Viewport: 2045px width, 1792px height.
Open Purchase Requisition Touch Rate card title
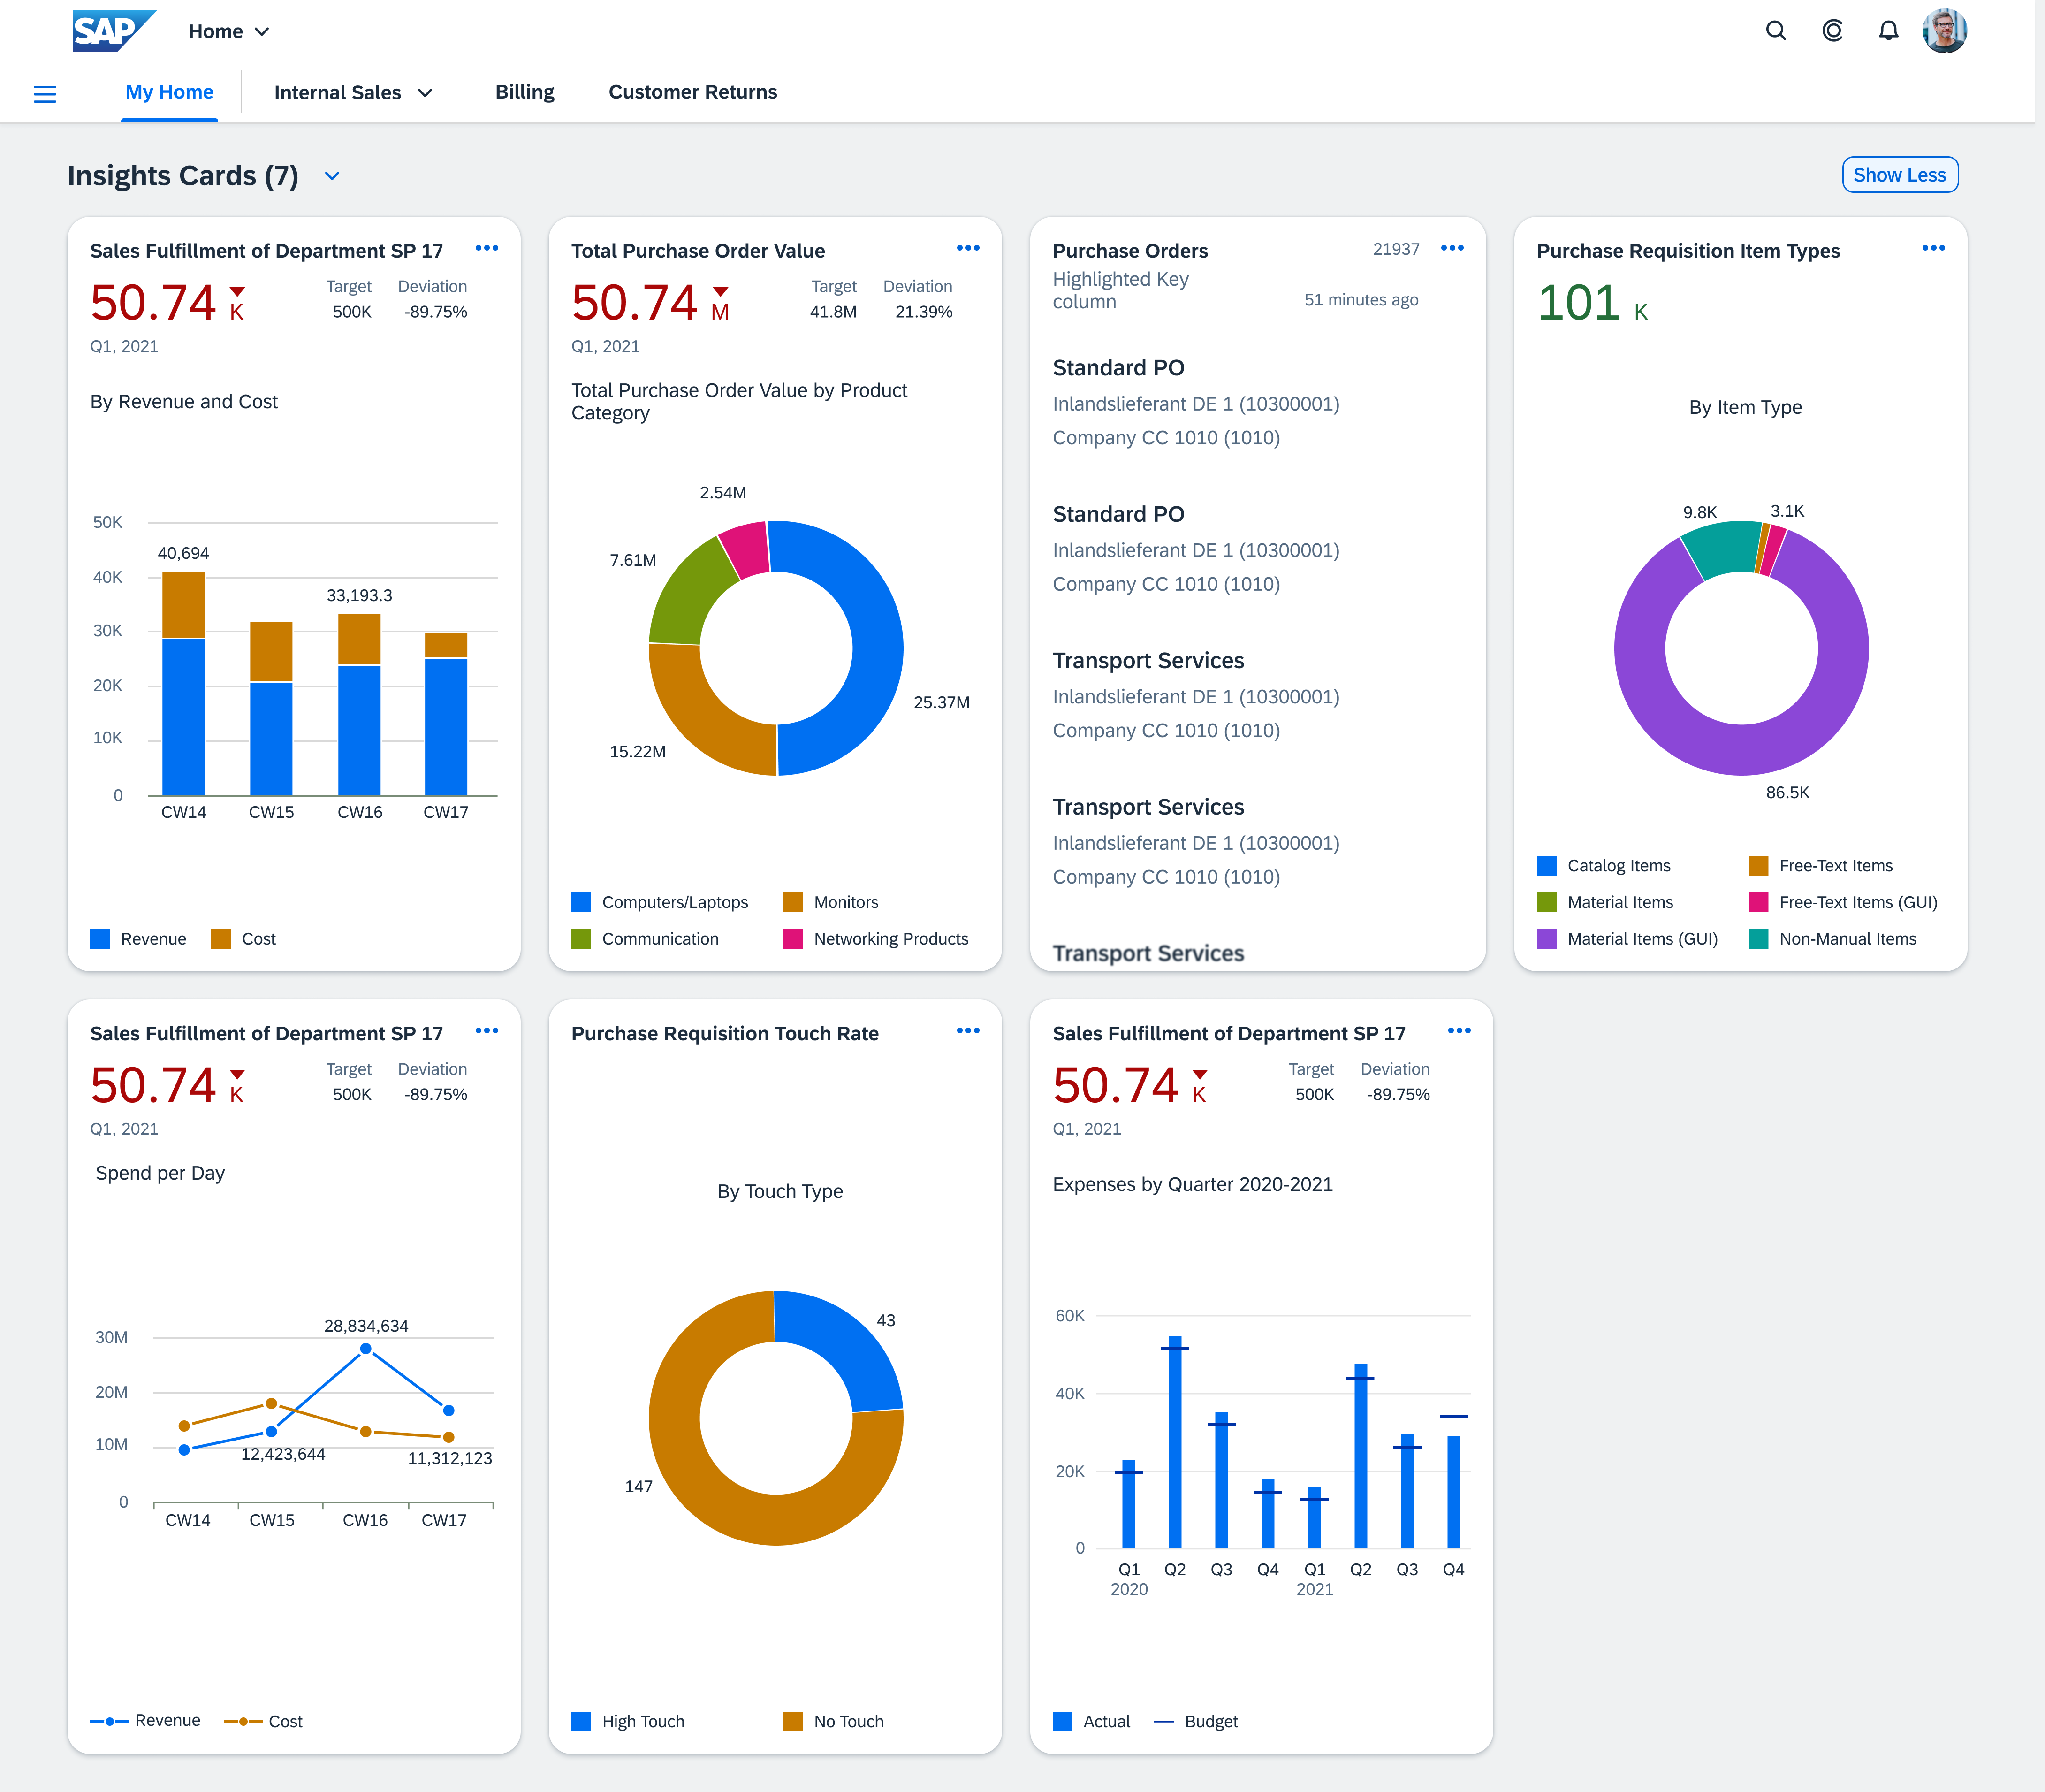tap(725, 1034)
